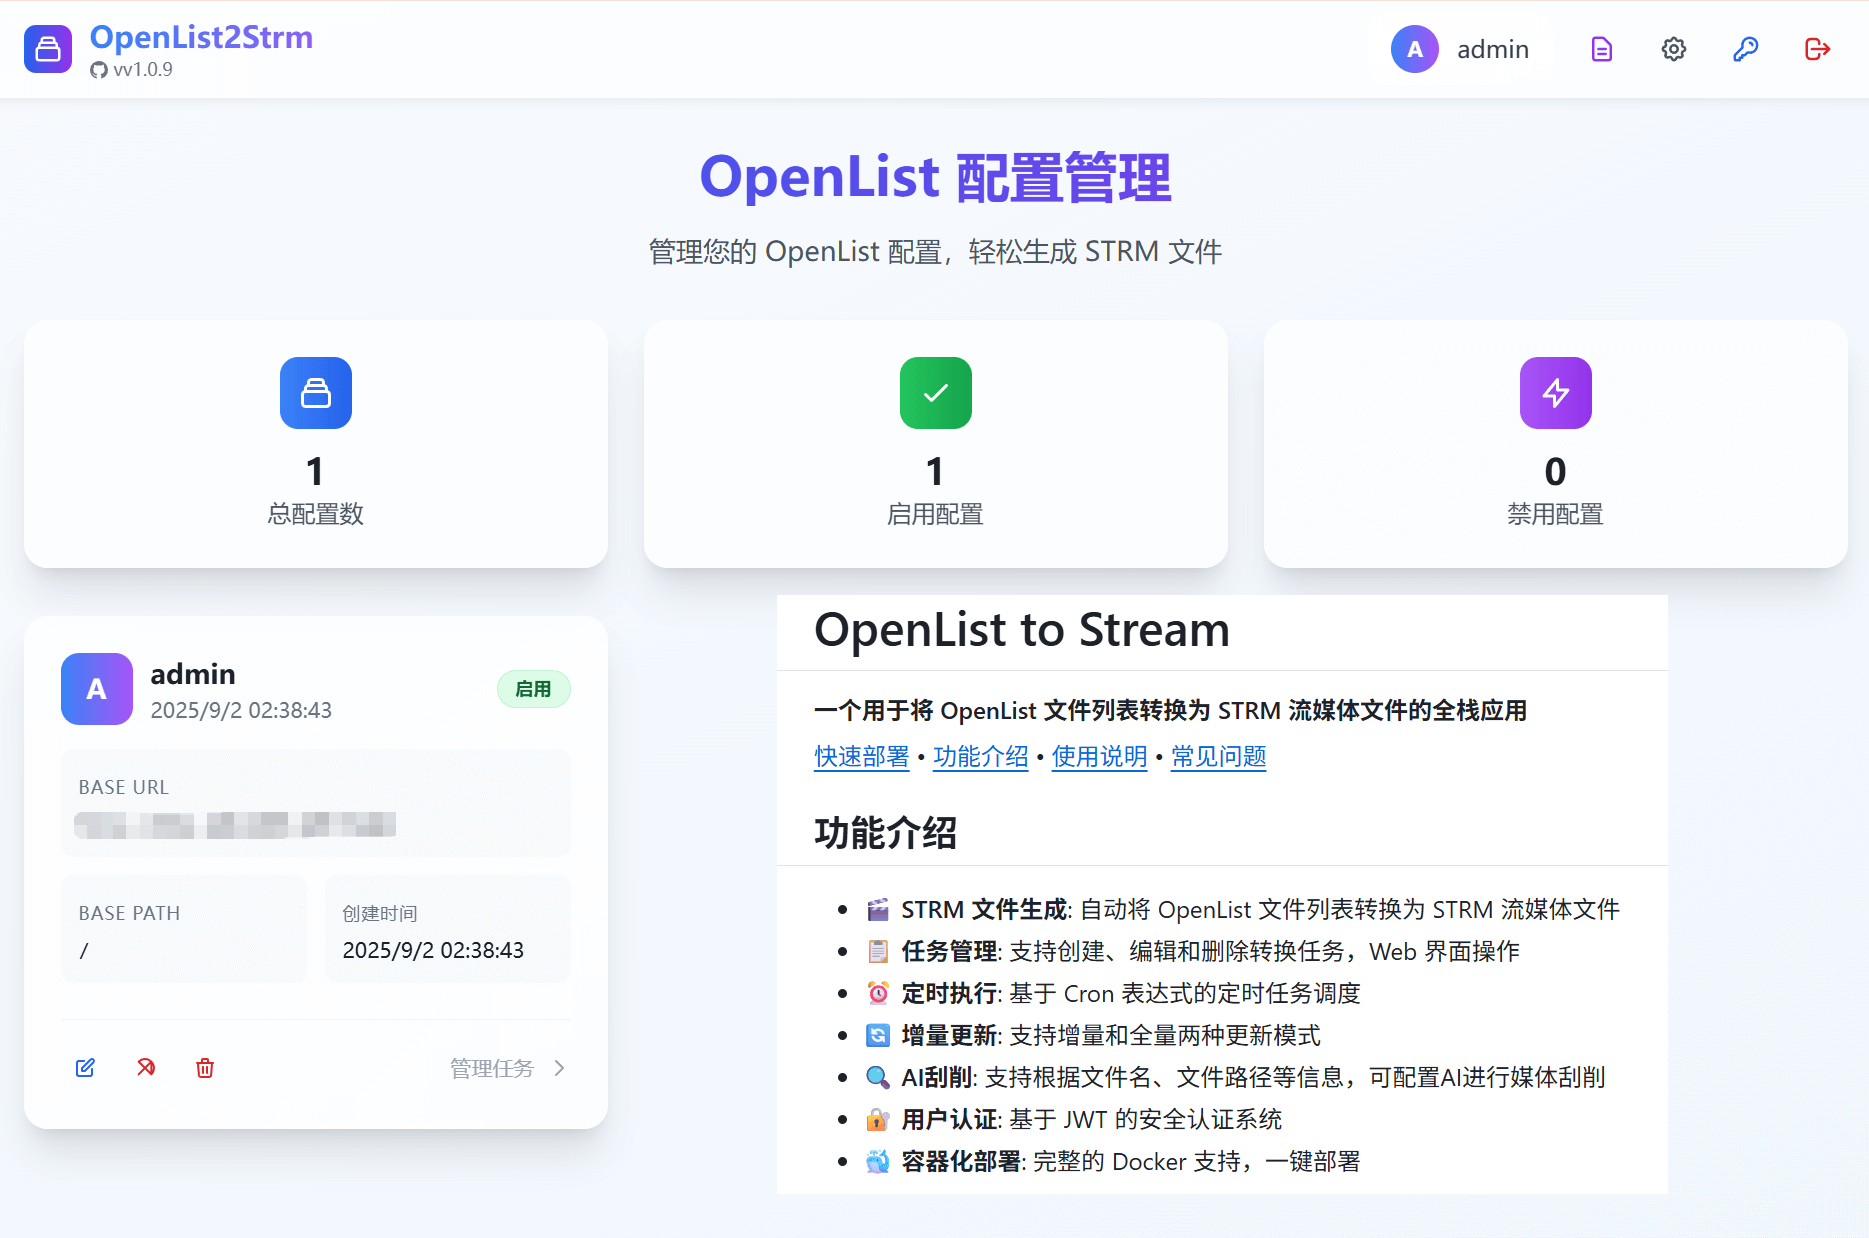The width and height of the screenshot is (1869, 1238).
Task: Select the 启用配置 statistics card
Action: click(935, 444)
